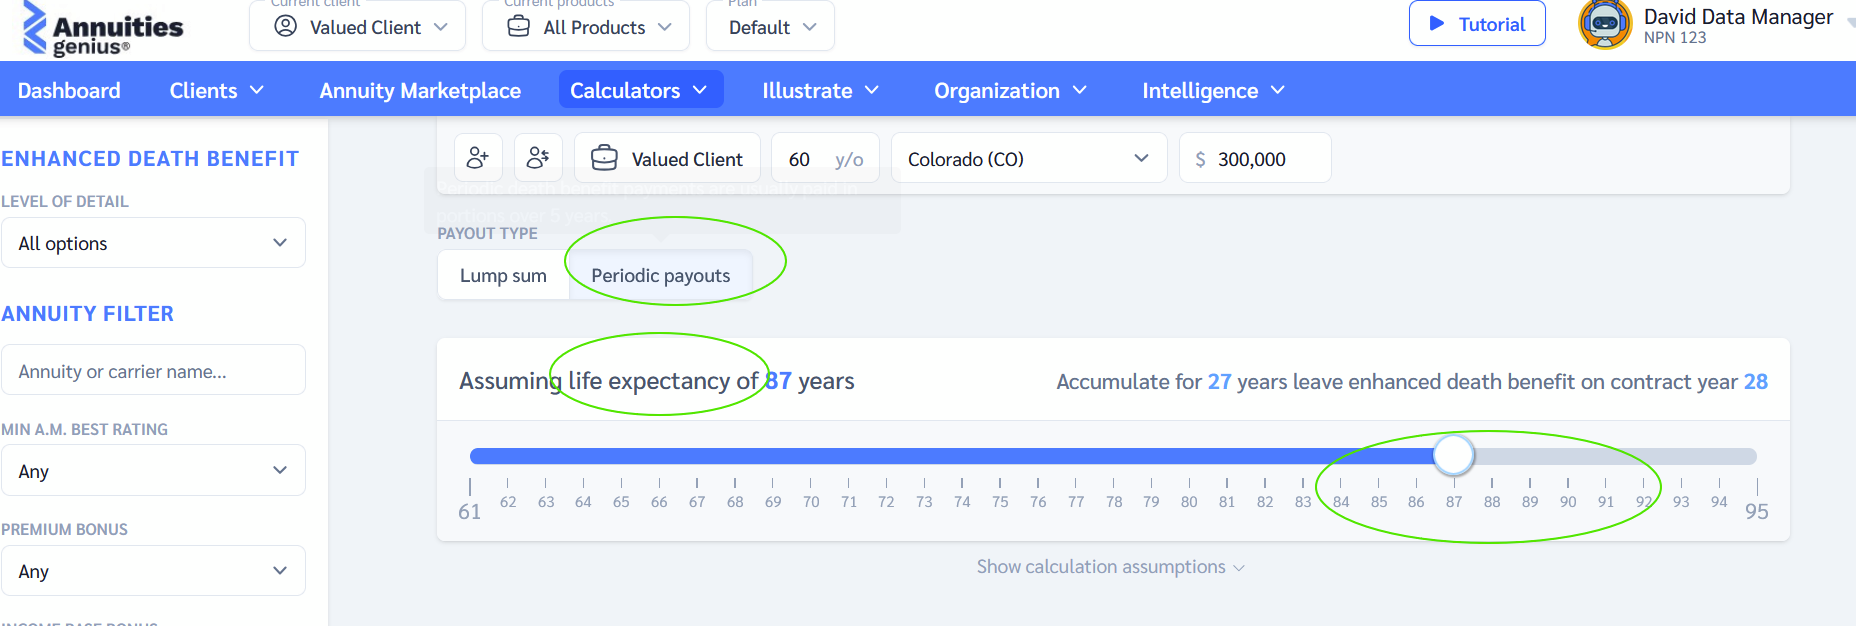Click the David Data Manager avatar
Image resolution: width=1856 pixels, height=626 pixels.
1605,24
